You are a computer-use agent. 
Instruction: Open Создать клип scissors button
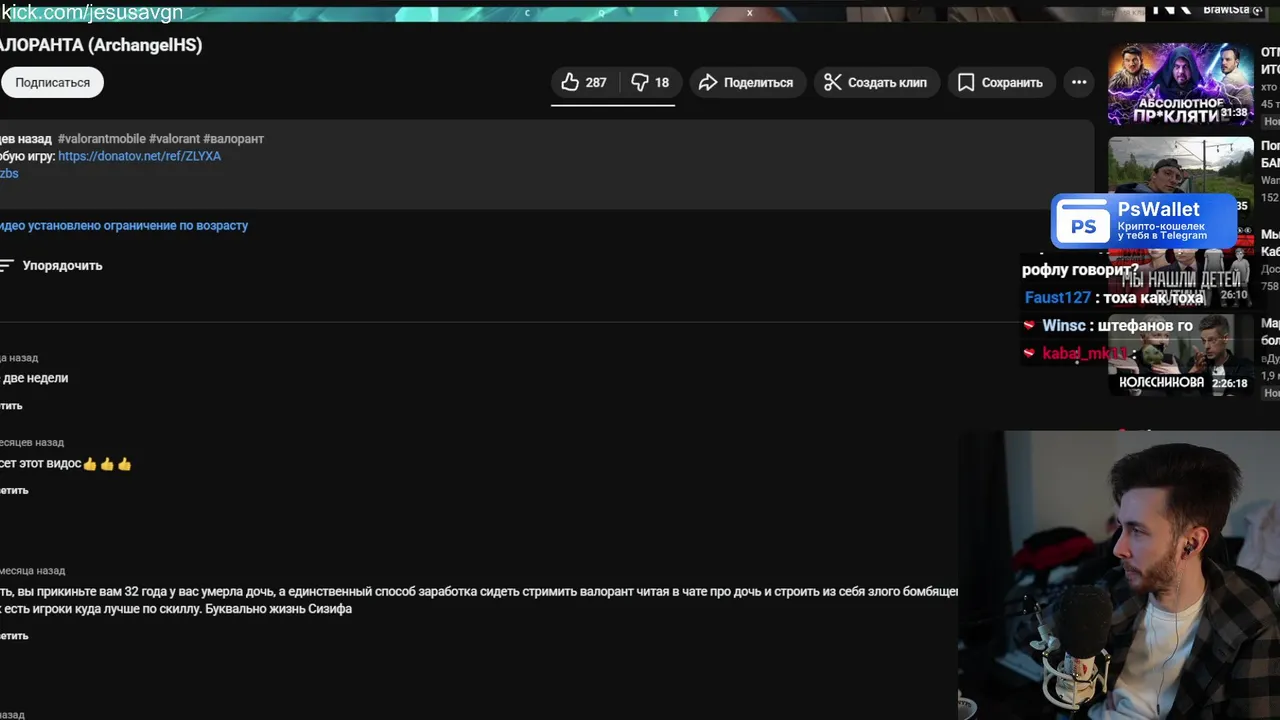click(876, 82)
